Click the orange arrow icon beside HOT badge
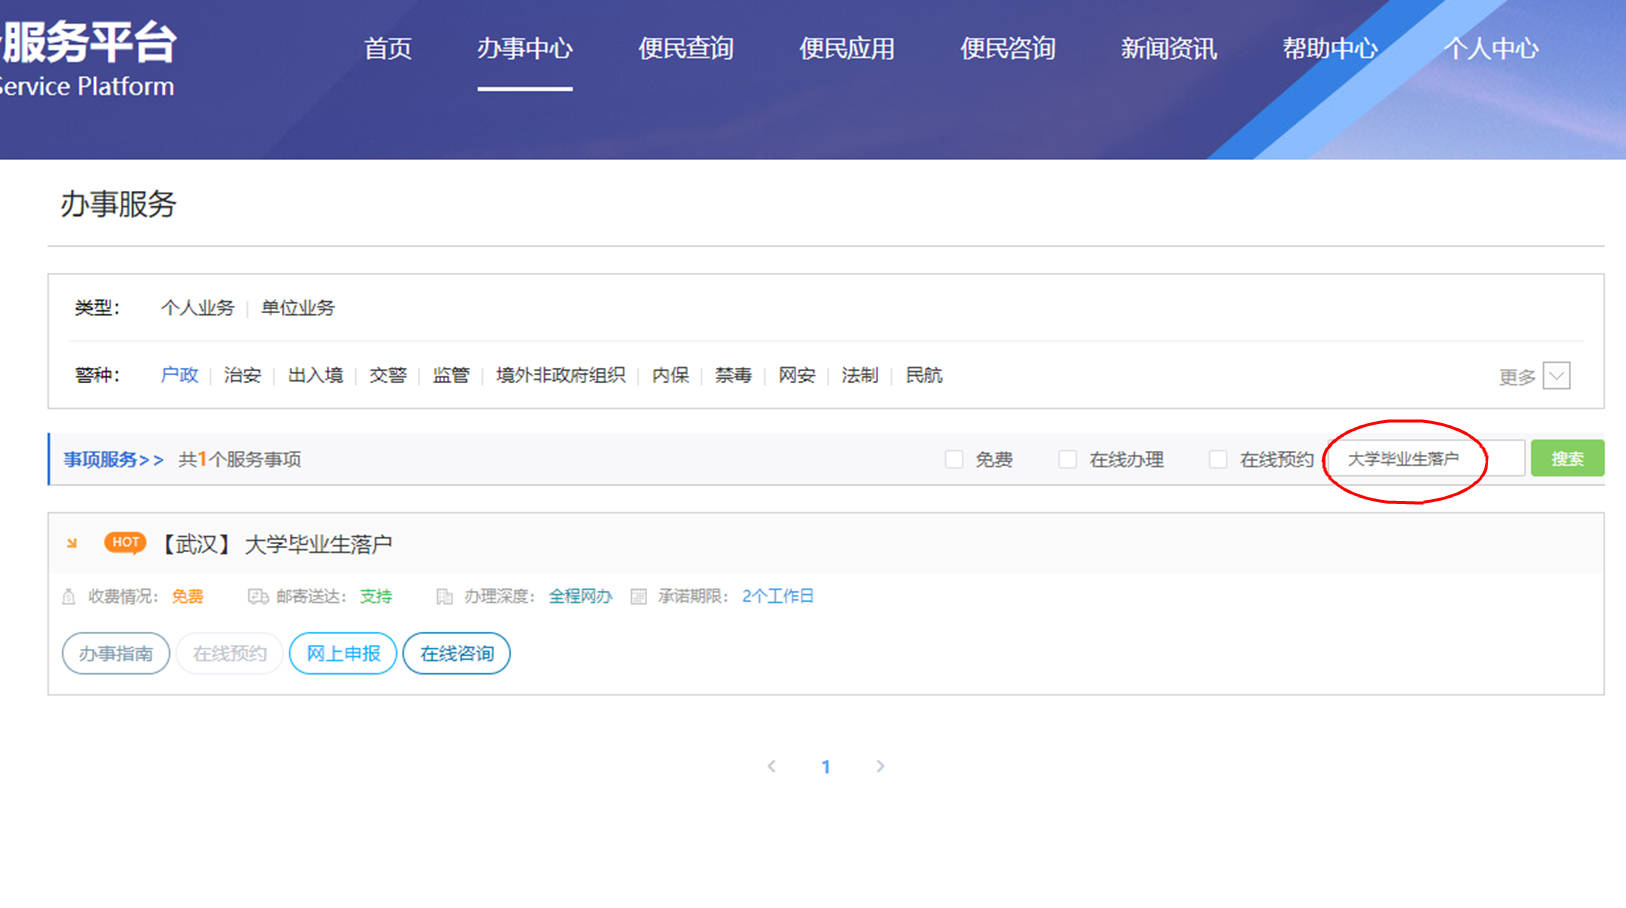Viewport: 1626px width, 908px height. pyautogui.click(x=72, y=543)
